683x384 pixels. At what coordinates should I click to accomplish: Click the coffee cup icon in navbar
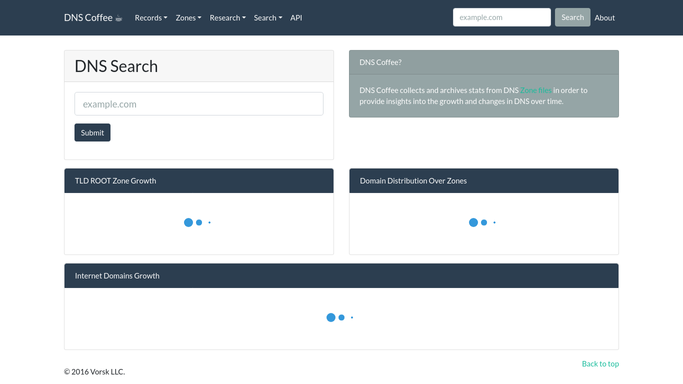click(118, 18)
